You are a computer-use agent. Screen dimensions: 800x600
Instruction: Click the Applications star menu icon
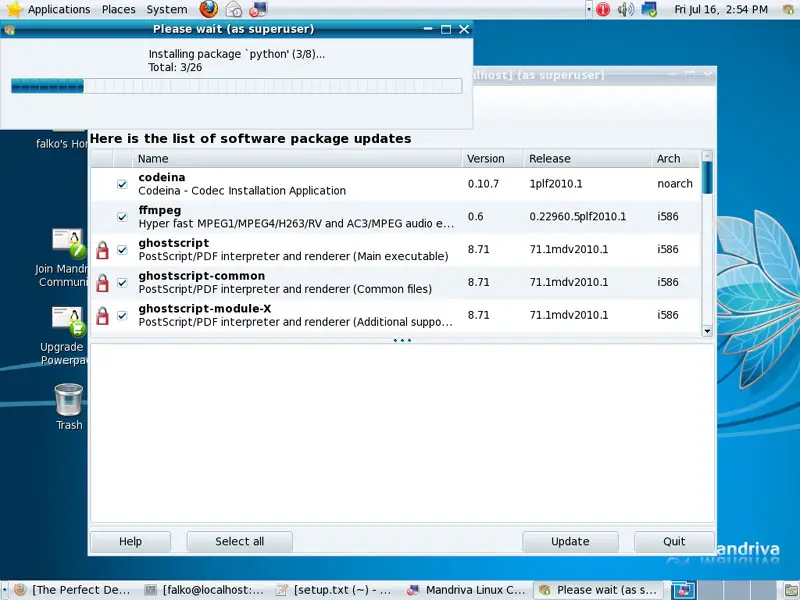[x=14, y=9]
